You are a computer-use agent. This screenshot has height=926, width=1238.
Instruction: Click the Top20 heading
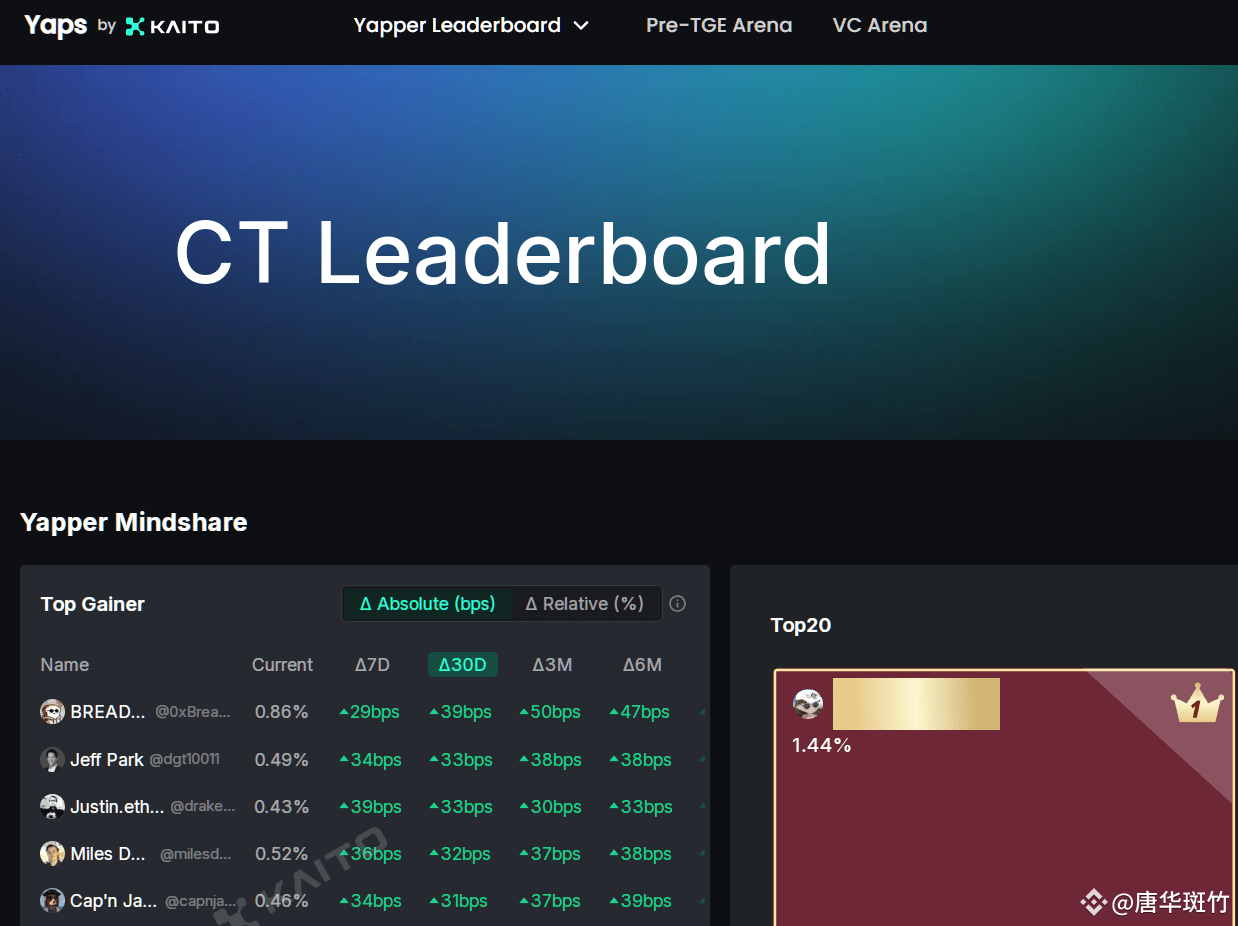point(801,625)
